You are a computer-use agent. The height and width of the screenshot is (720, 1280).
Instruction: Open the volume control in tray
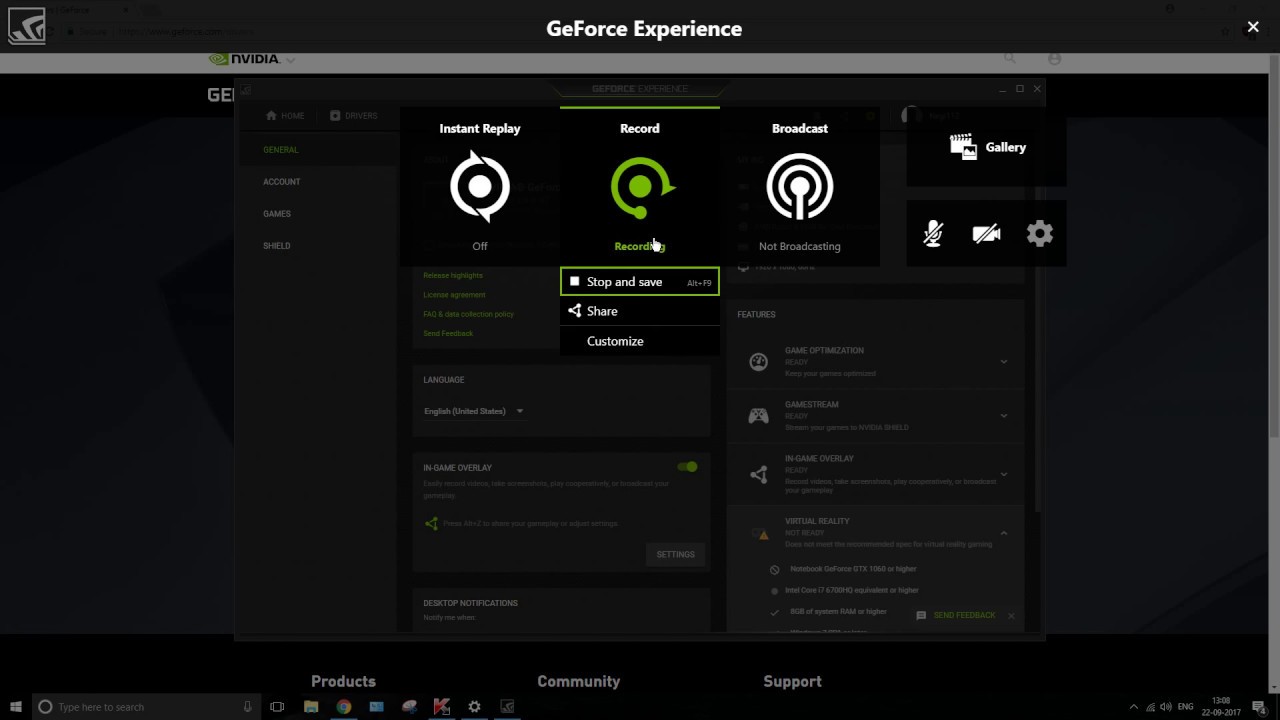coord(1166,707)
